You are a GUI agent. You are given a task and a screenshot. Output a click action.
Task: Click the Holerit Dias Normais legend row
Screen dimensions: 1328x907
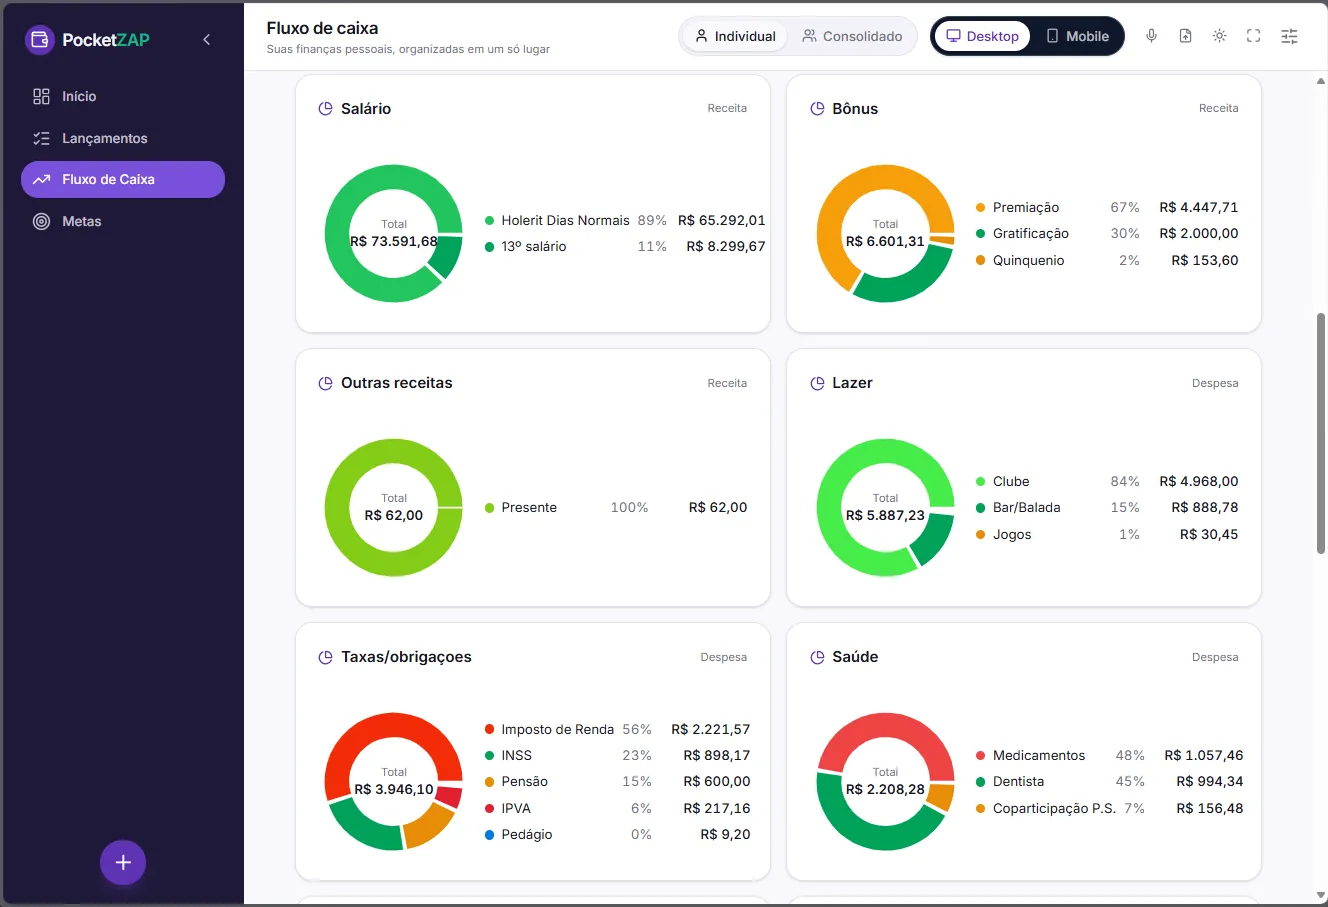point(625,220)
